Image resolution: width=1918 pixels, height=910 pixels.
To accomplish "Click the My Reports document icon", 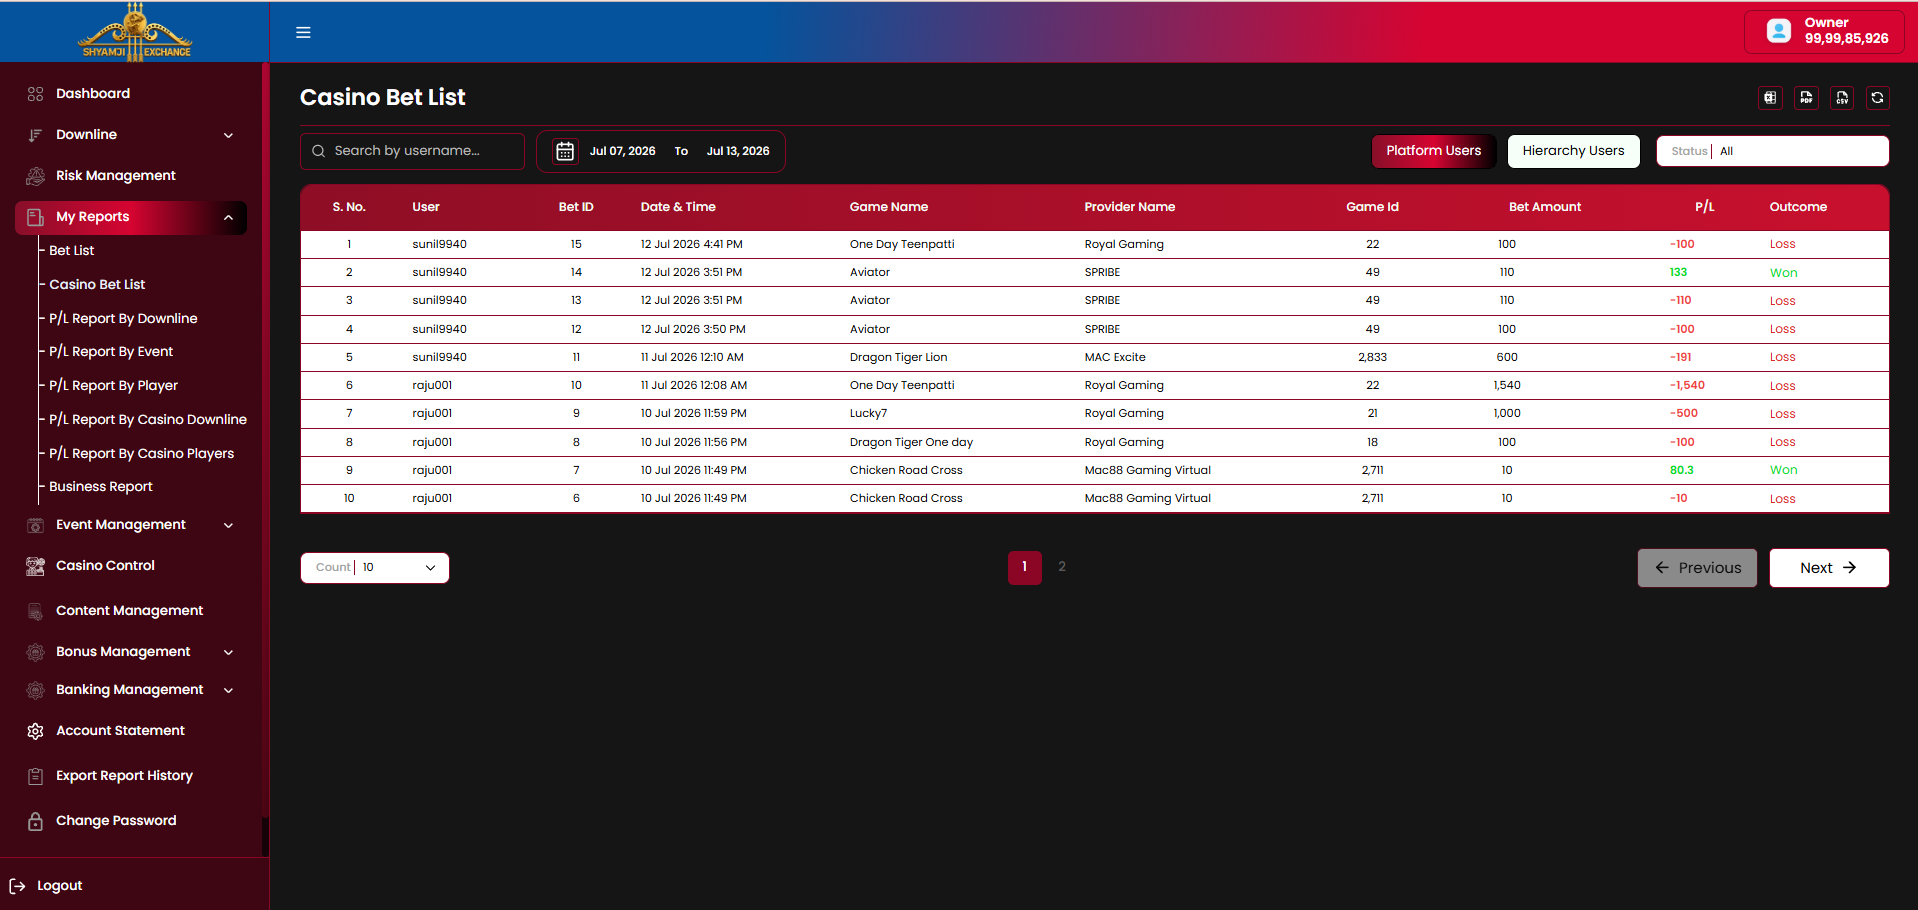I will [35, 217].
